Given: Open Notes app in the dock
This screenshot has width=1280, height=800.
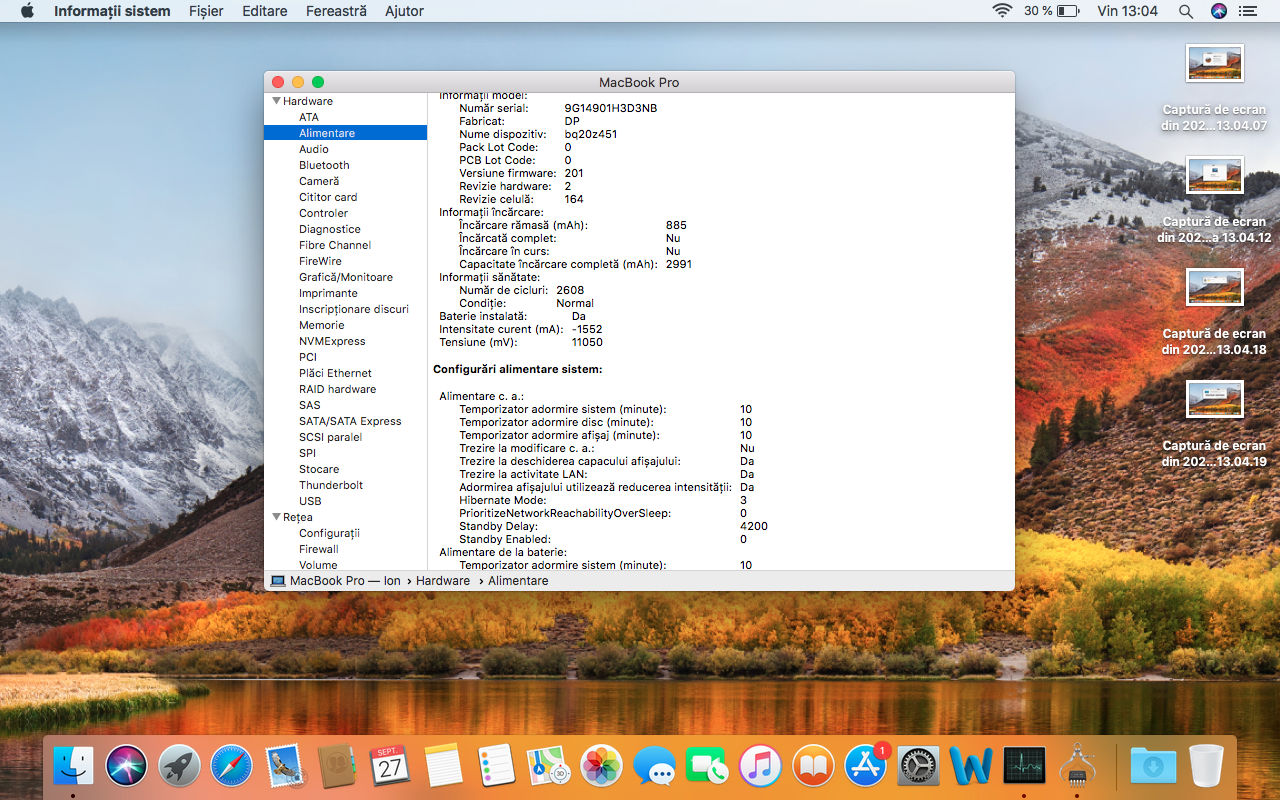Looking at the screenshot, I should [x=443, y=766].
